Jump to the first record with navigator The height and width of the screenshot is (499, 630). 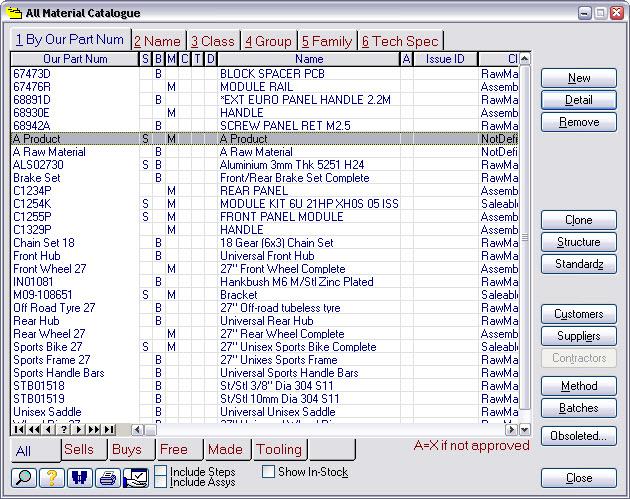18,429
